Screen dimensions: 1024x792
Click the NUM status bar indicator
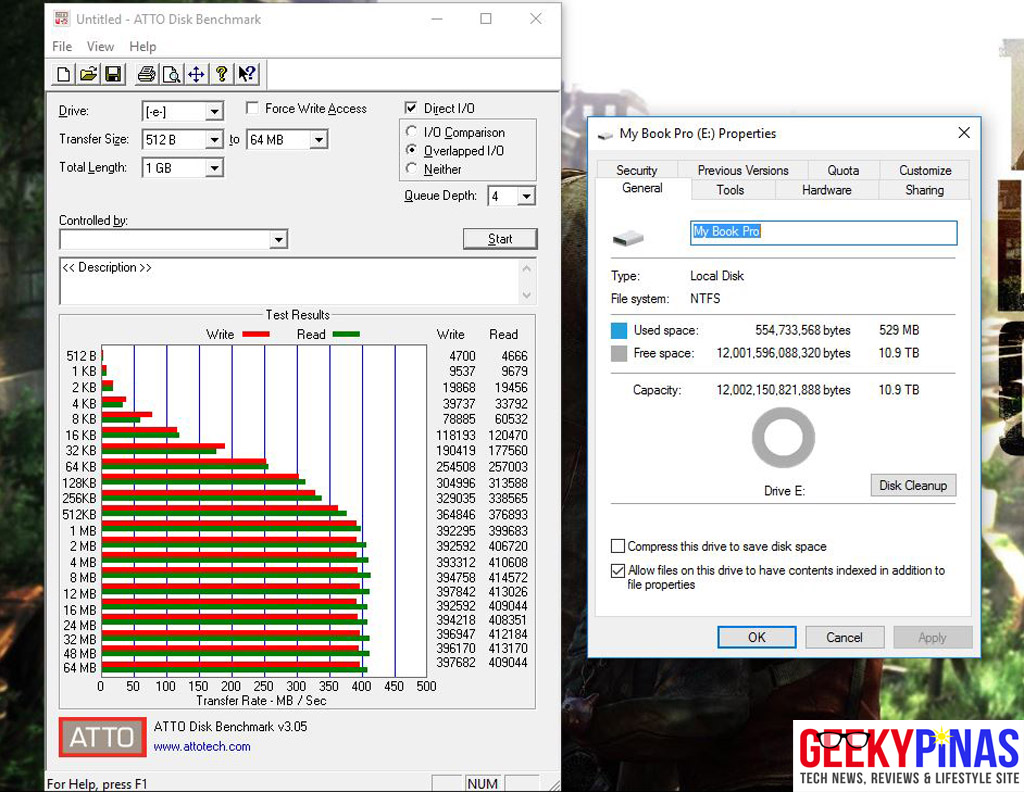pos(483,784)
